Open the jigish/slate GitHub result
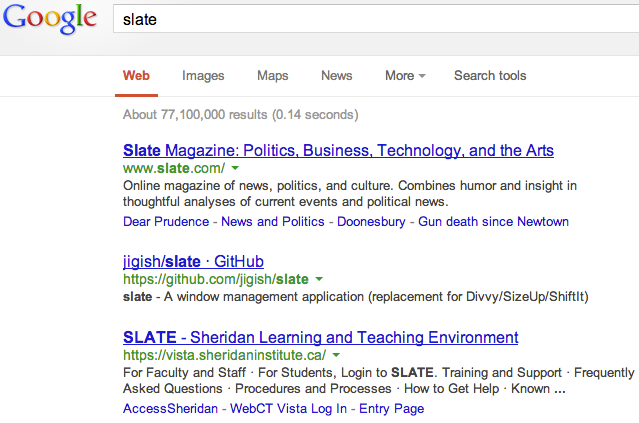The width and height of the screenshot is (639, 423). [x=193, y=262]
